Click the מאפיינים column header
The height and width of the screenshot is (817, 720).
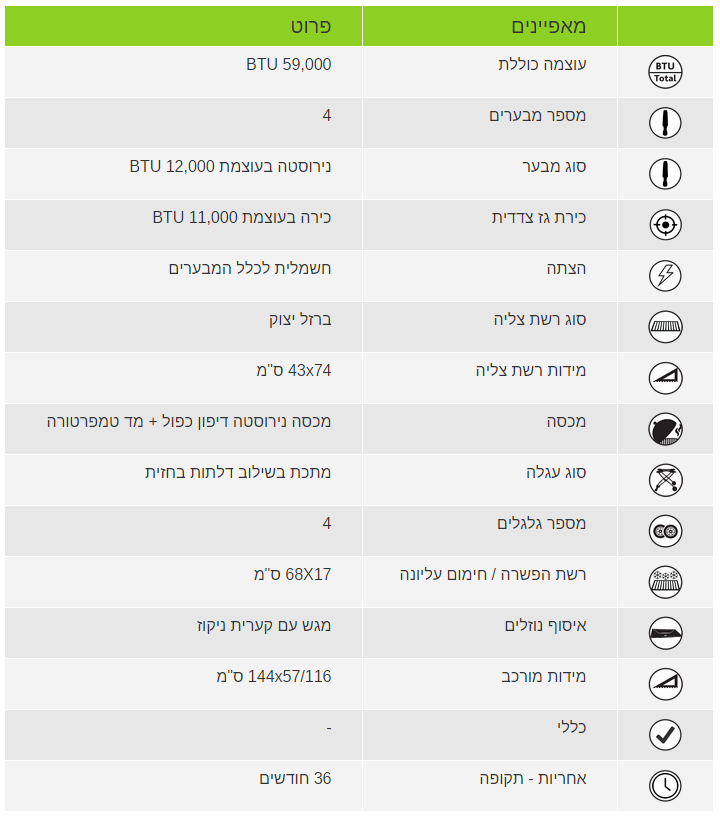549,26
